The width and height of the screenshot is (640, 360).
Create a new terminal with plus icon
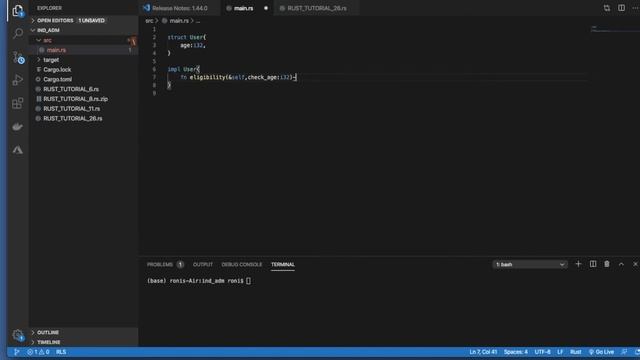578,264
